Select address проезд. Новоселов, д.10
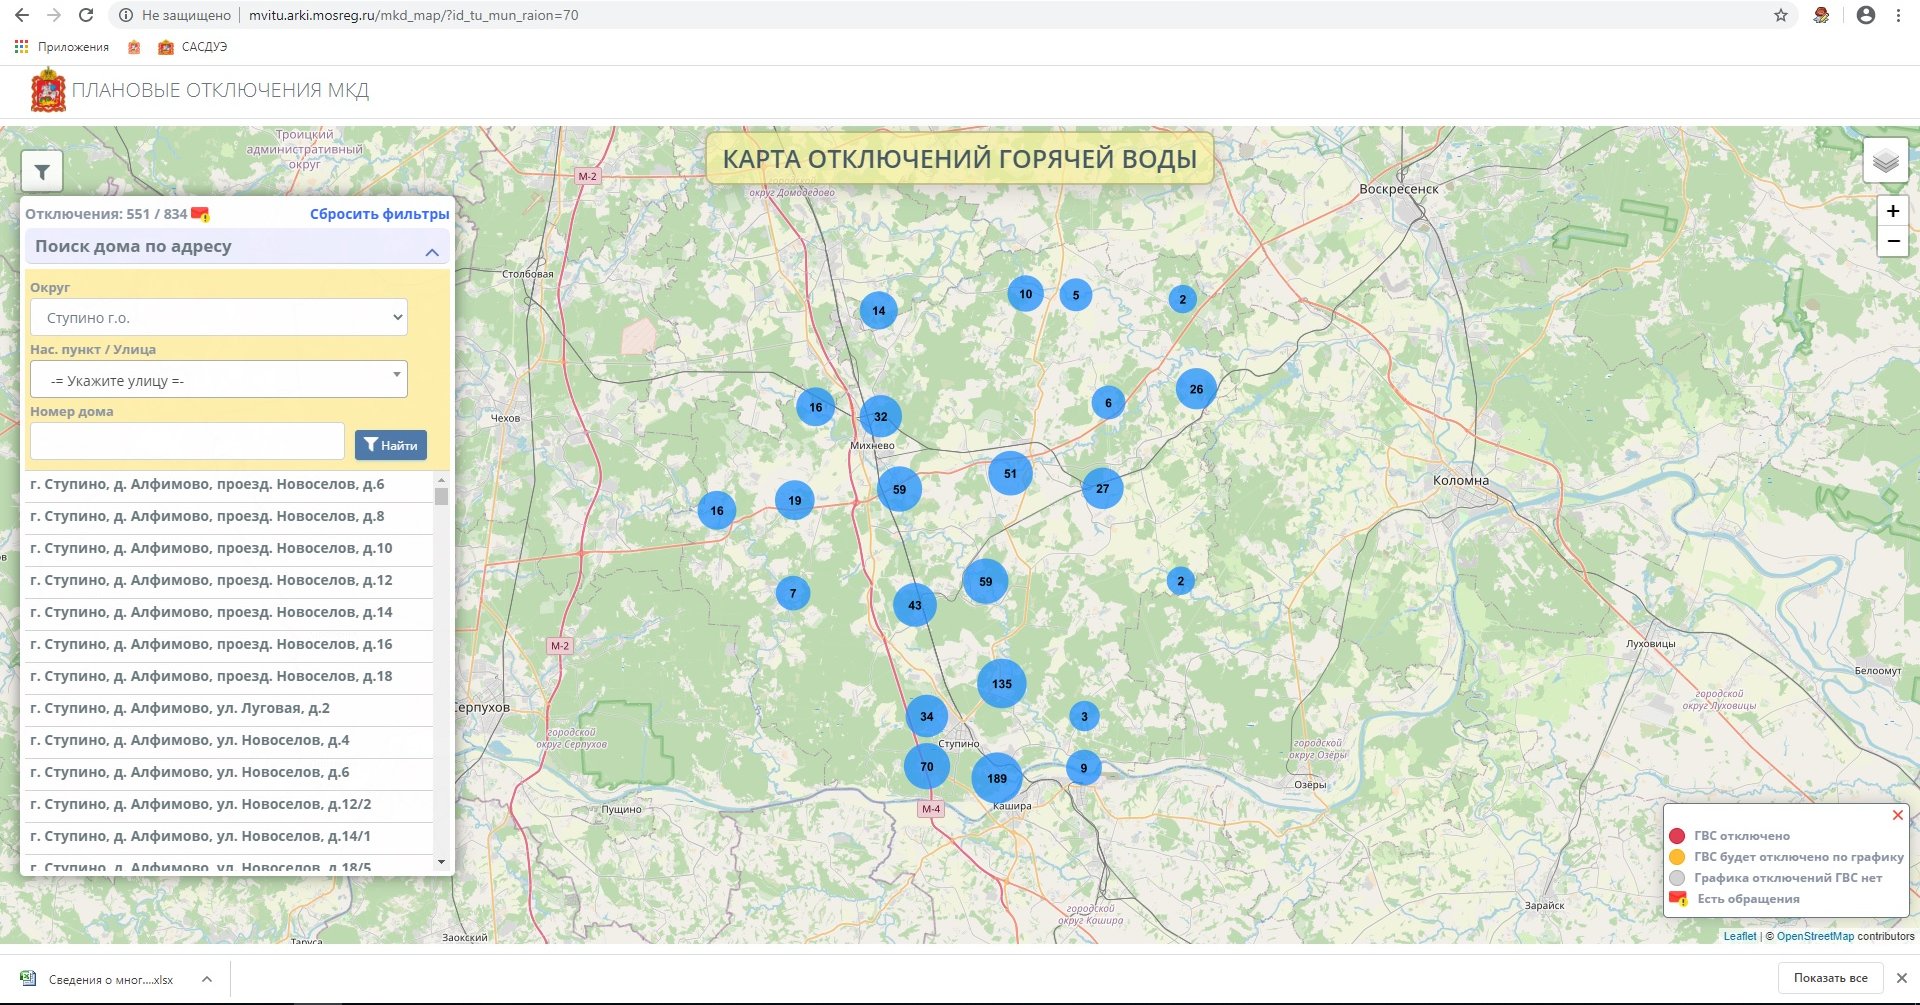 click(228, 549)
